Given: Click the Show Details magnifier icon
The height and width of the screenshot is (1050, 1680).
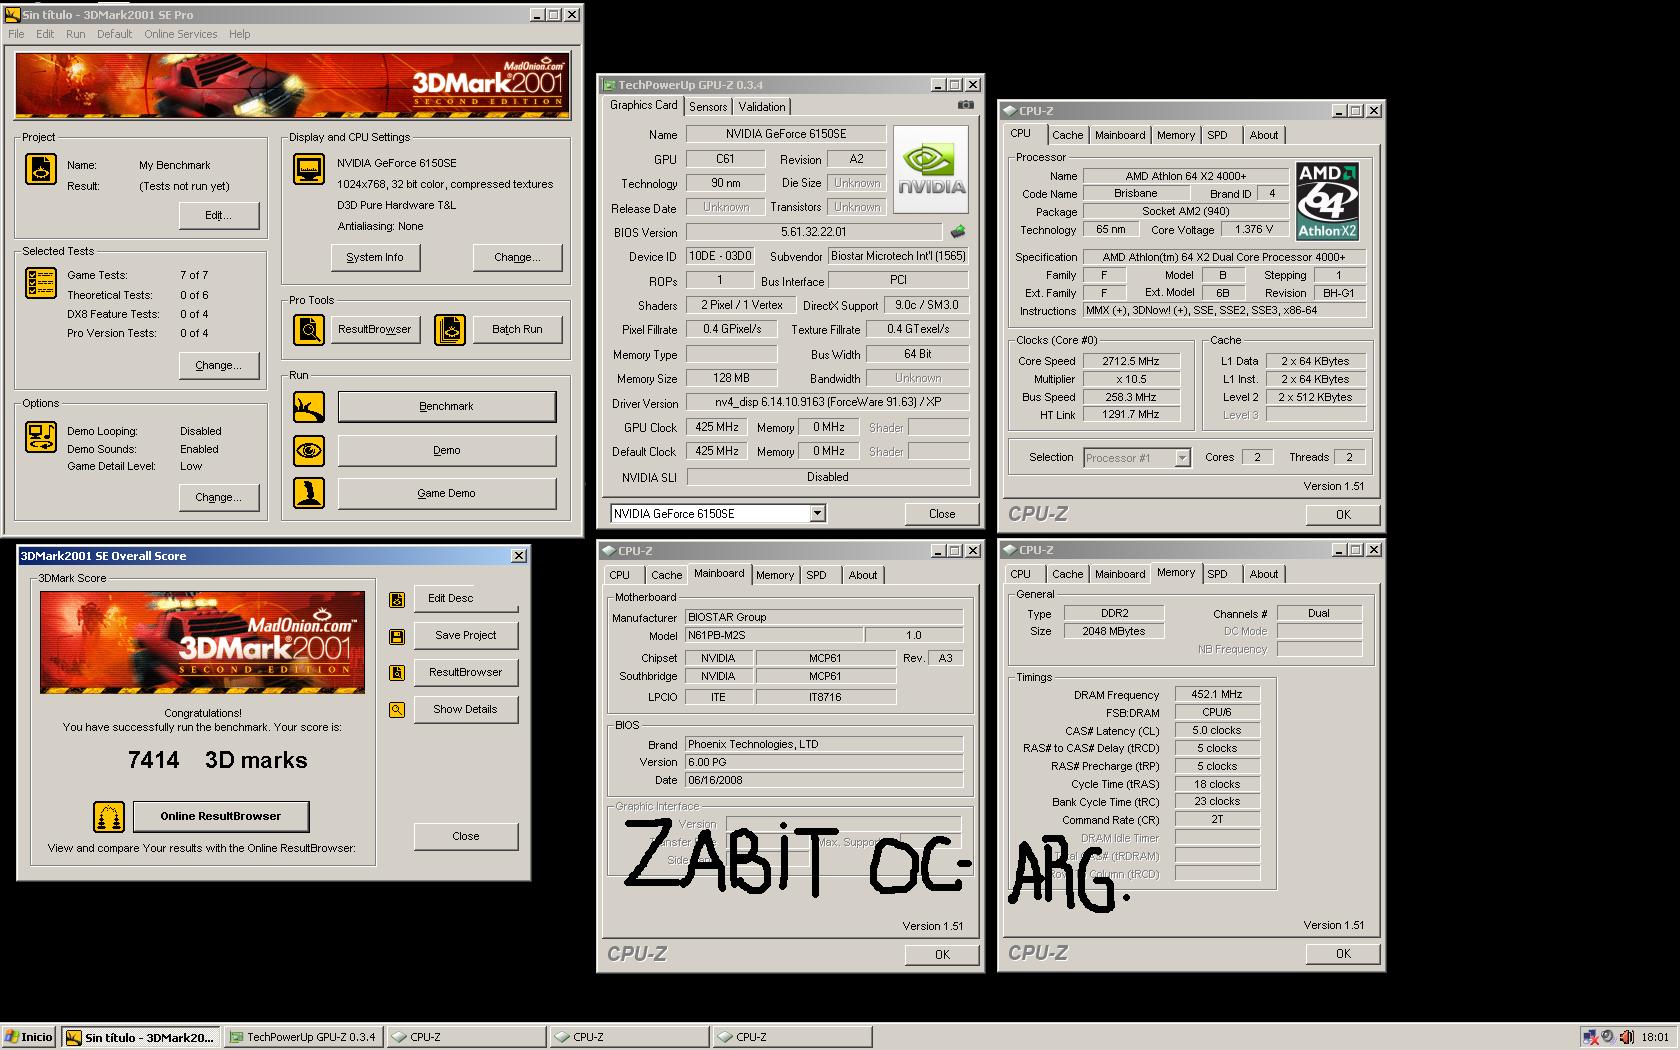Looking at the screenshot, I should click(397, 710).
